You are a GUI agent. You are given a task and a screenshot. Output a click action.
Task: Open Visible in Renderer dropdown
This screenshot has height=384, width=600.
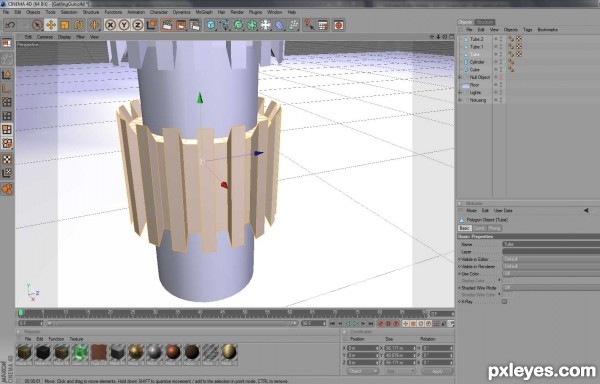[551, 266]
